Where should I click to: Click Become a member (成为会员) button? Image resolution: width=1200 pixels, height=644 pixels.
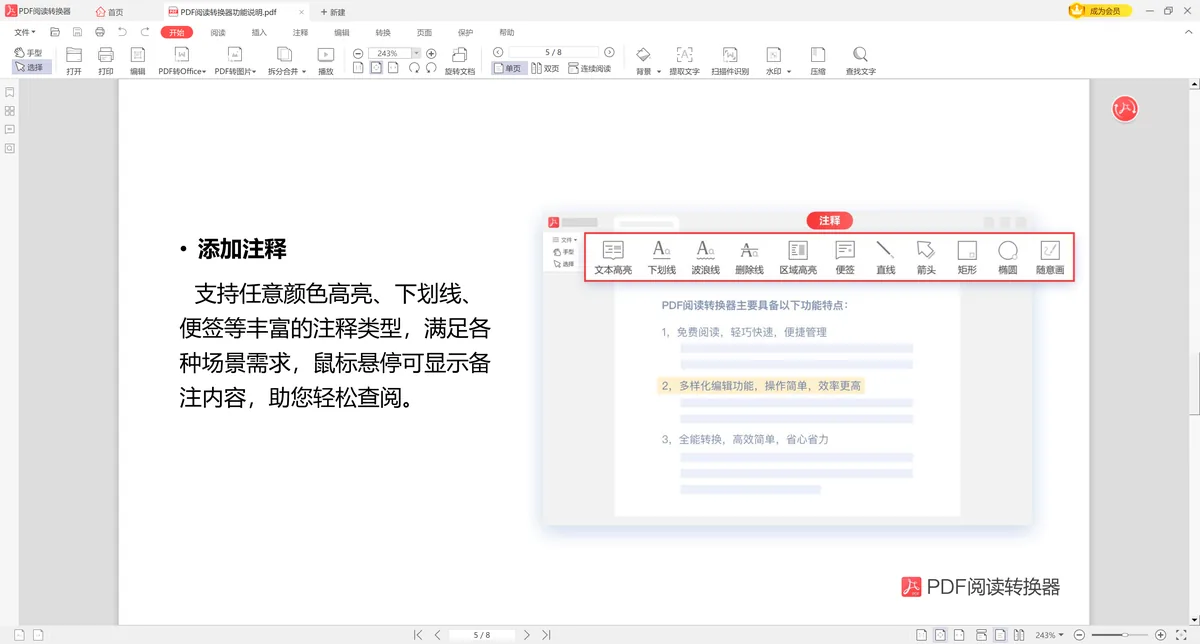click(1101, 11)
